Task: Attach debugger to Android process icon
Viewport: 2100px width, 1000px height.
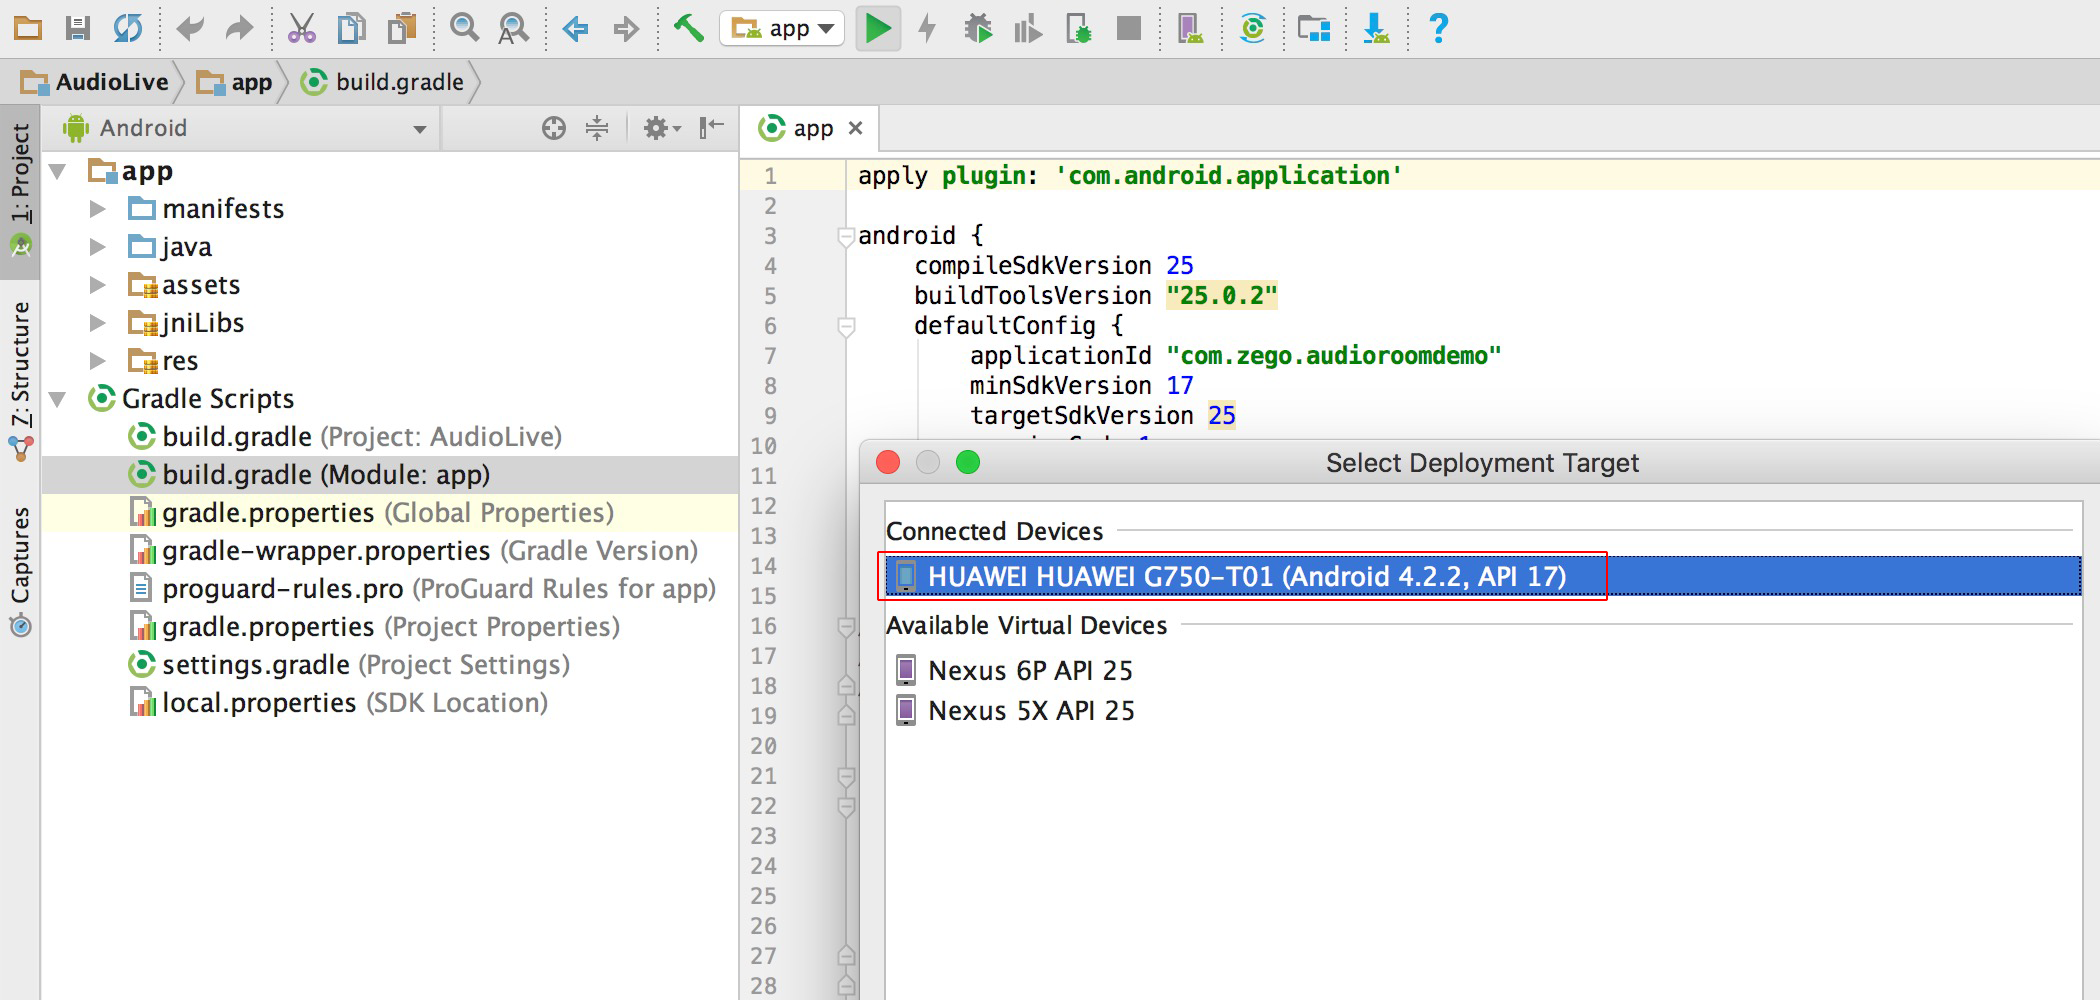Action: tap(1078, 28)
